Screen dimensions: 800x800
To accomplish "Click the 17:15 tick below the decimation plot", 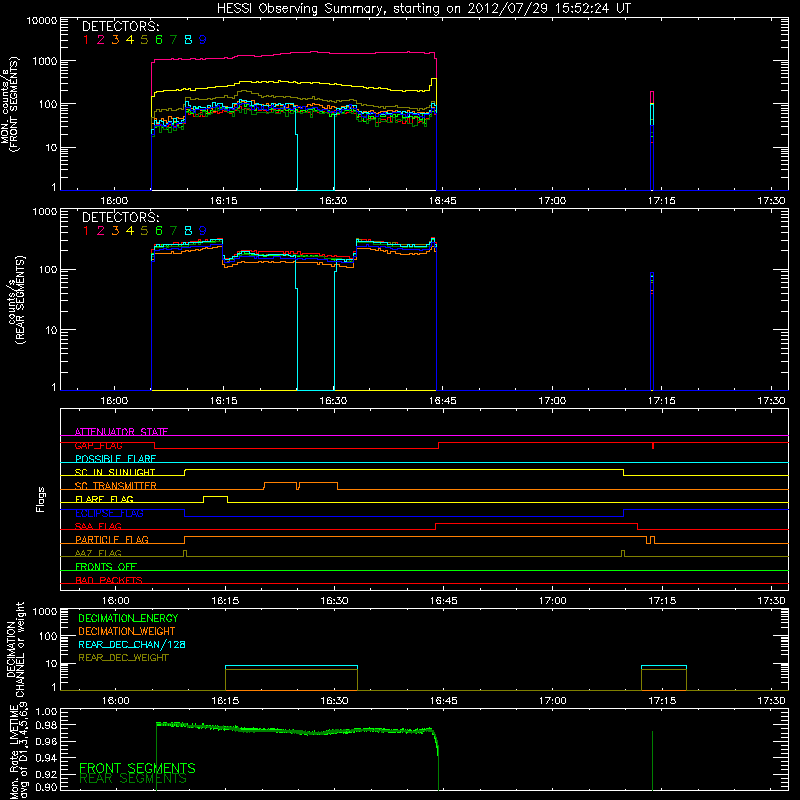I will tap(662, 701).
